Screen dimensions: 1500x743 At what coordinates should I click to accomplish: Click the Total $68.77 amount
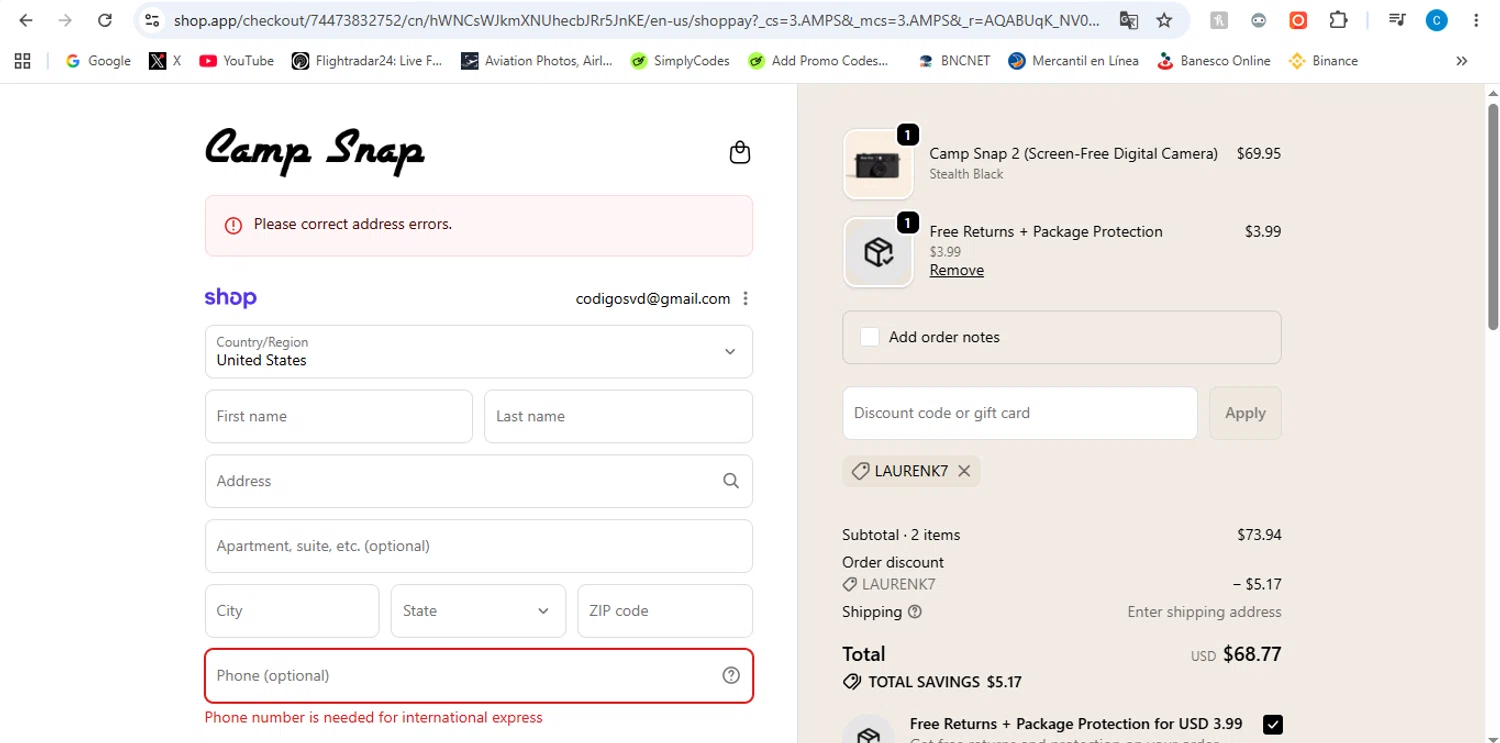pyautogui.click(x=1254, y=654)
